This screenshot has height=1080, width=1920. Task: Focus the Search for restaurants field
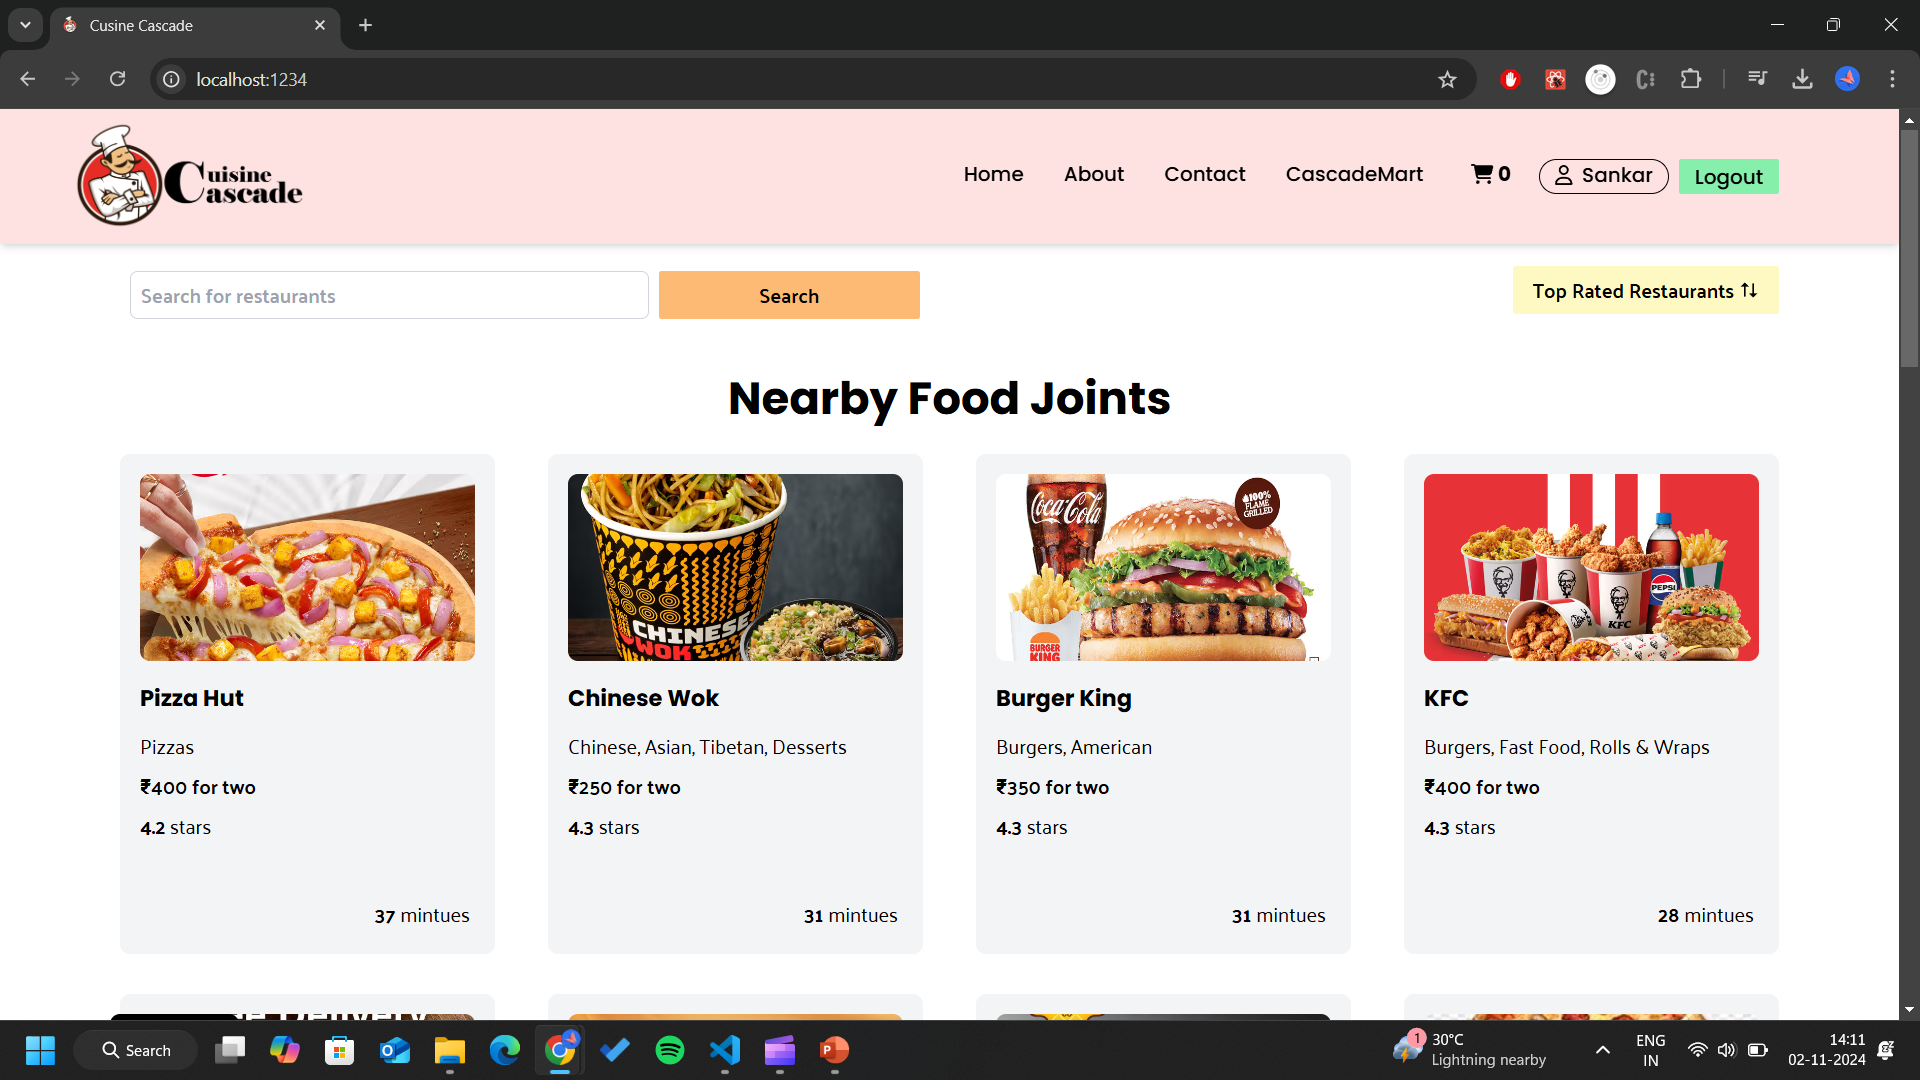pyautogui.click(x=389, y=296)
